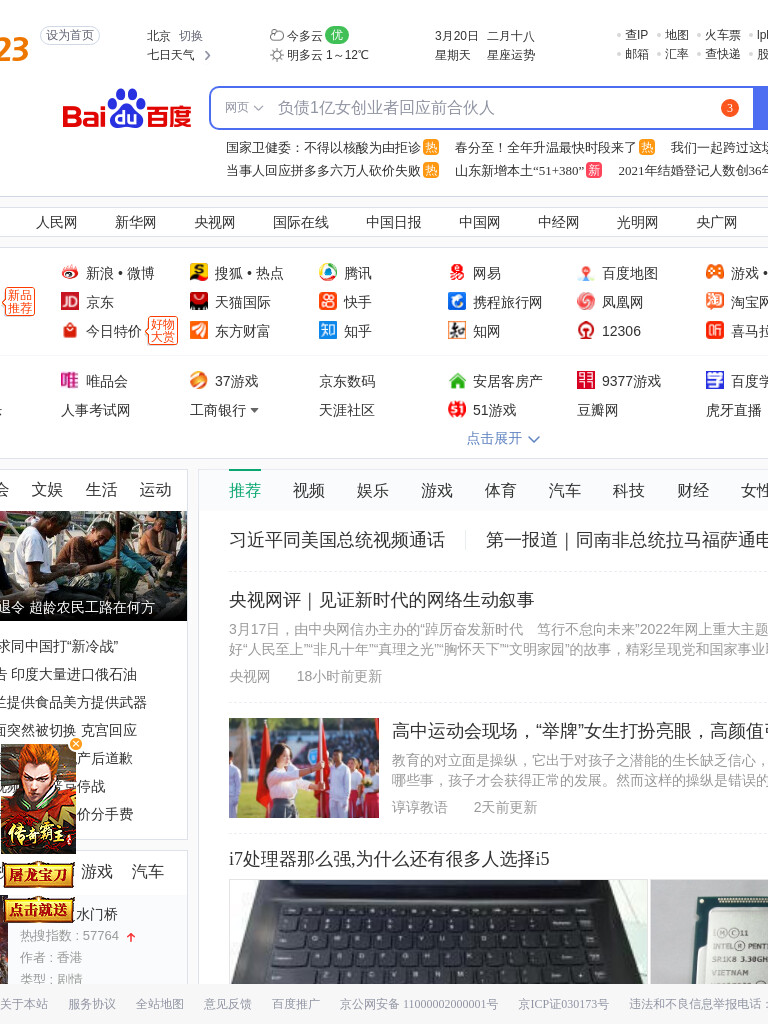
Task: Open the 体育 tab
Action: [x=500, y=490]
